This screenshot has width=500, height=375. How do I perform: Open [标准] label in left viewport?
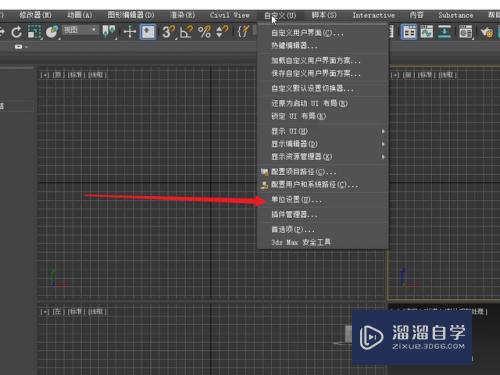76,312
